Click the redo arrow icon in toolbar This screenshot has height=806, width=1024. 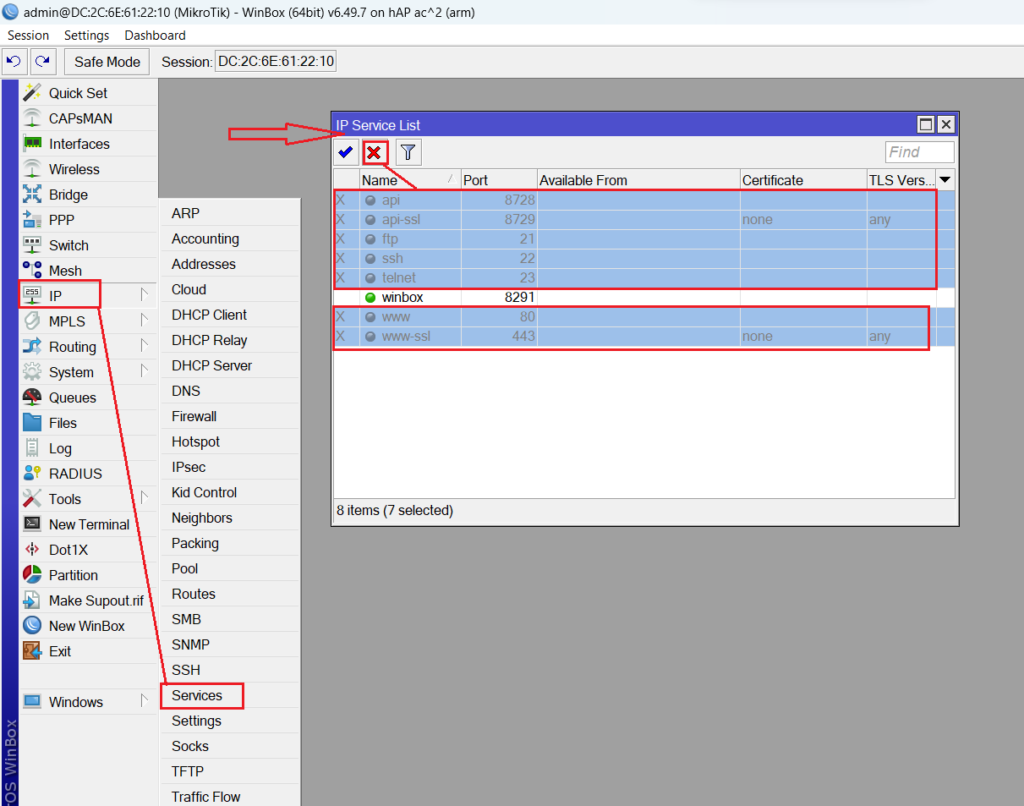(42, 61)
